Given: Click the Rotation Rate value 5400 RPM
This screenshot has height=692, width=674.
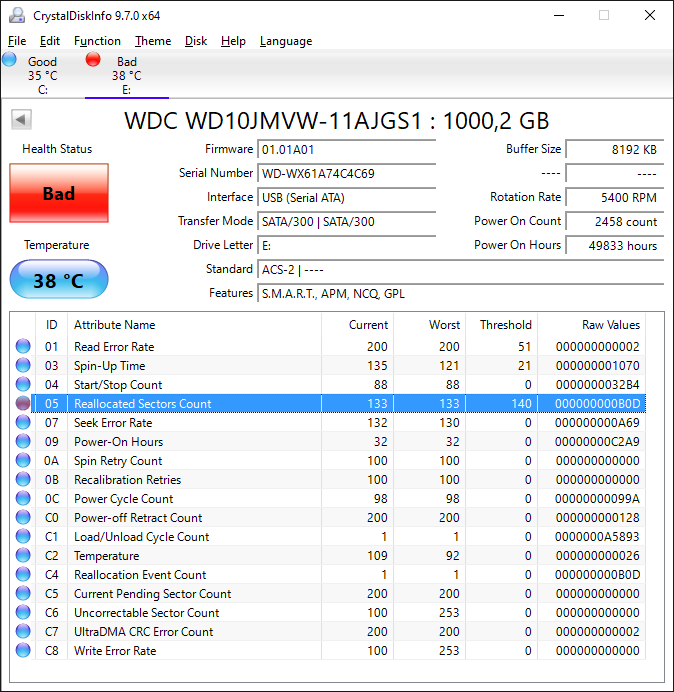Looking at the screenshot, I should (614, 197).
